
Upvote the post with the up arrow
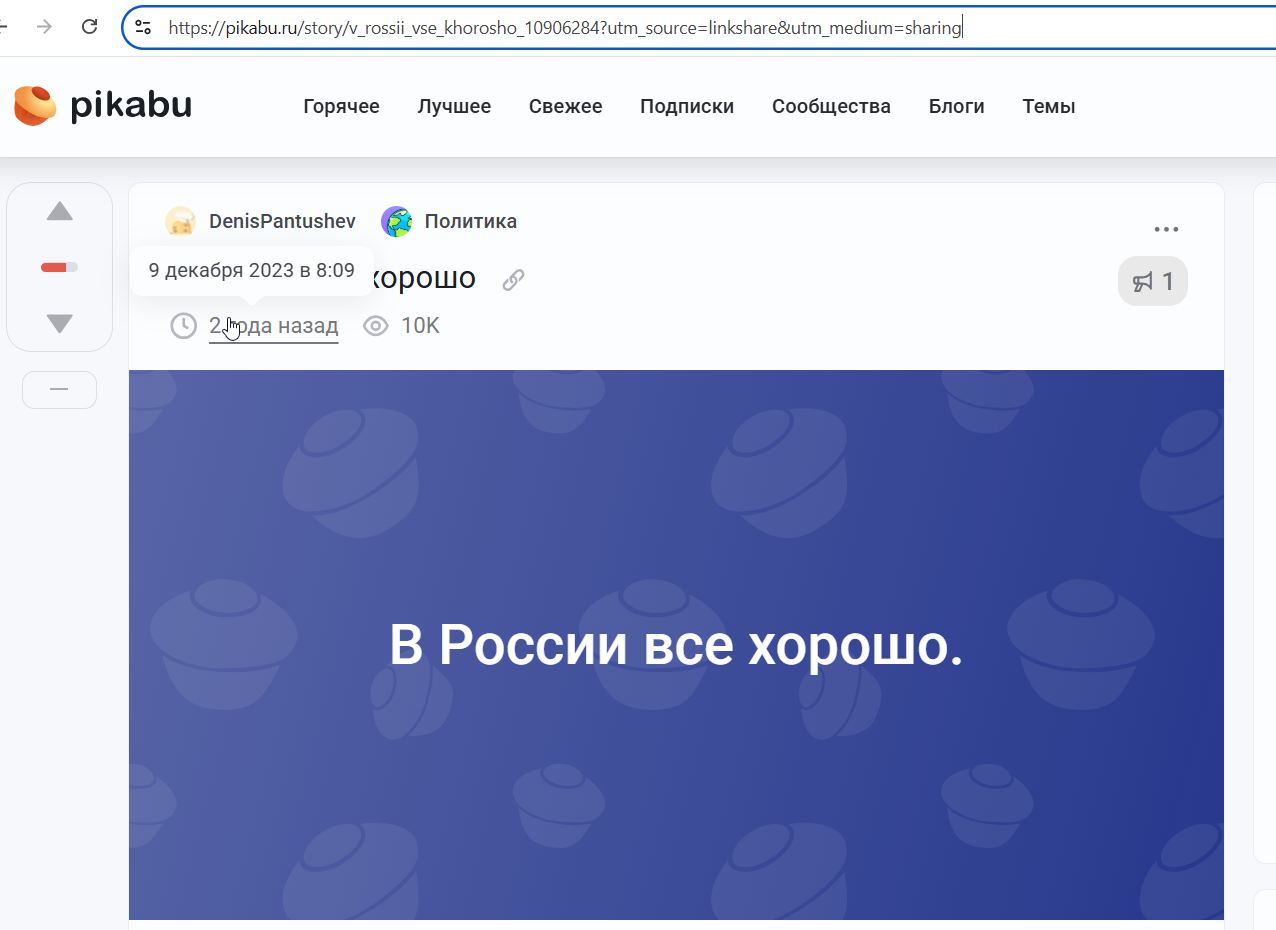tap(59, 211)
